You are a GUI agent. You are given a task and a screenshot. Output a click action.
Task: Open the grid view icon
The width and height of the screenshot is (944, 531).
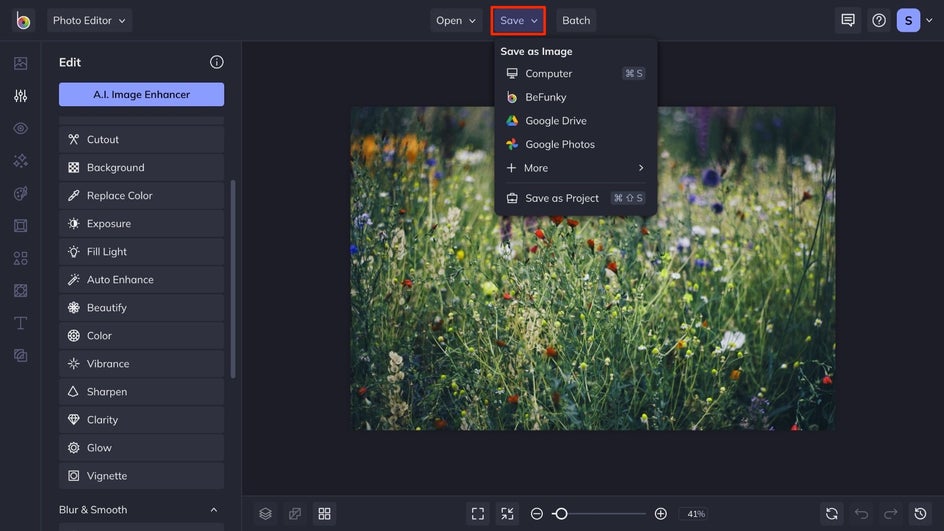click(324, 514)
